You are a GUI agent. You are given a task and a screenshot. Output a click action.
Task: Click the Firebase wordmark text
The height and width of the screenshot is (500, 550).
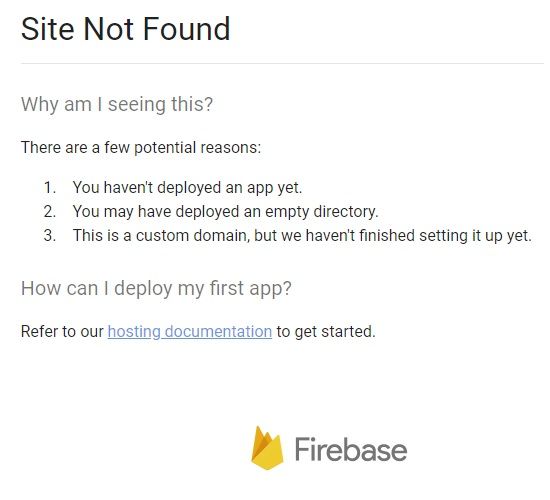pos(351,449)
